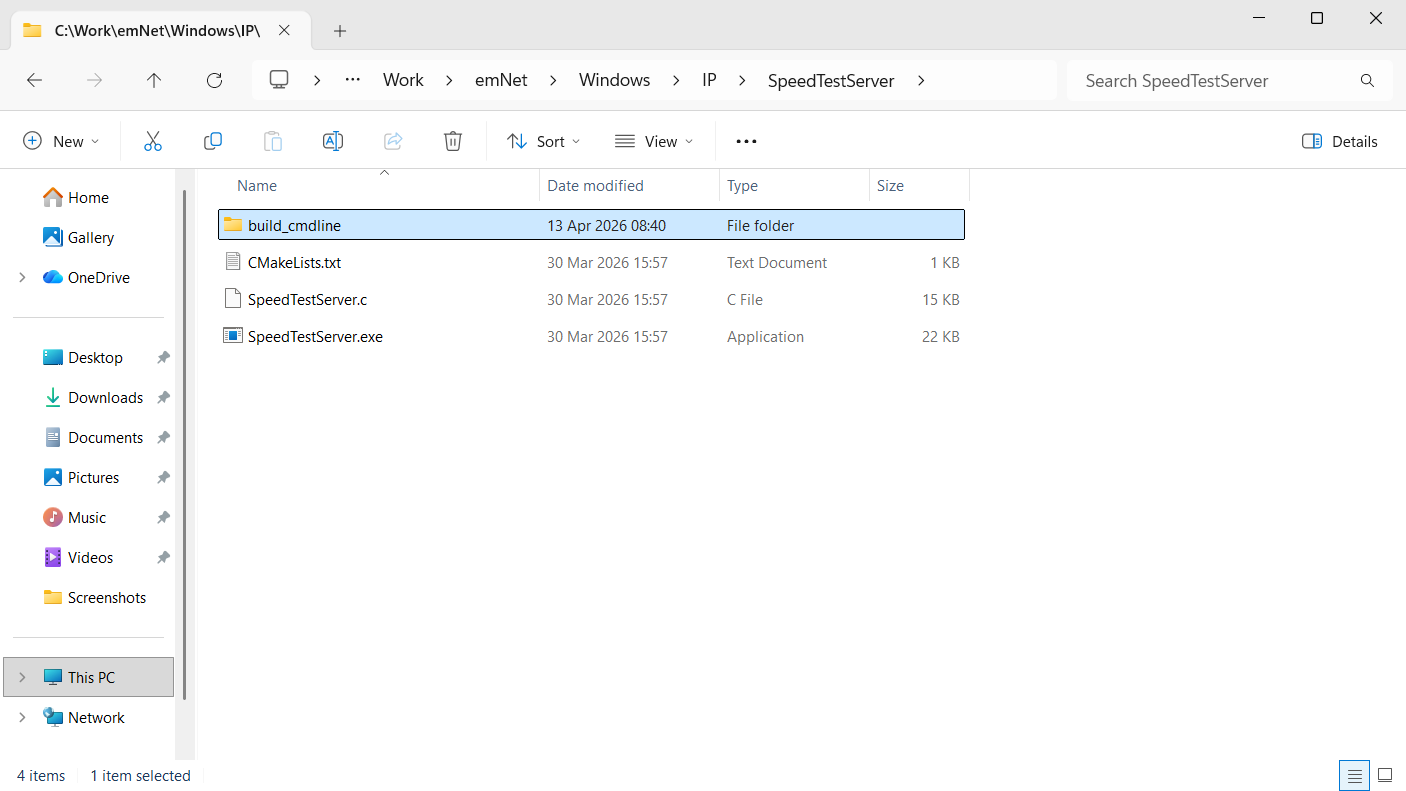
Task: Open the New item menu
Action: coord(60,141)
